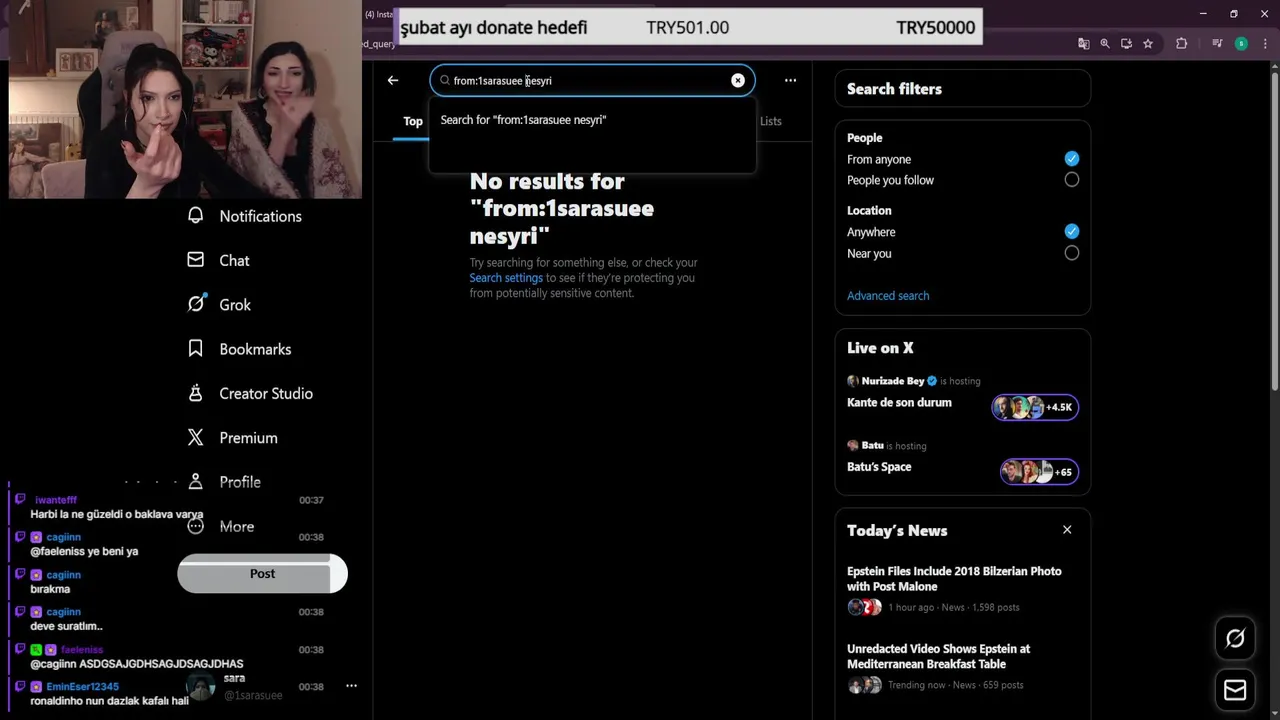Clear the search box with X button
Viewport: 1280px width, 720px height.
click(x=738, y=80)
